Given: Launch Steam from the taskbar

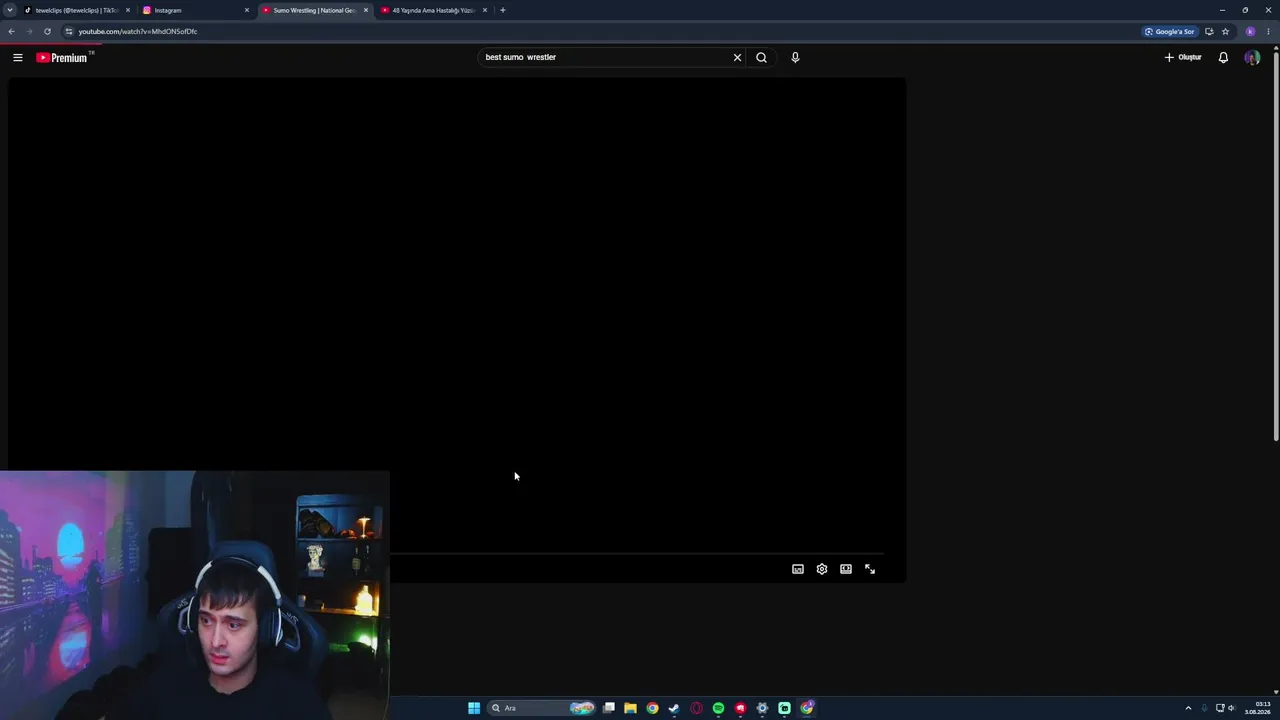Looking at the screenshot, I should pyautogui.click(x=674, y=708).
